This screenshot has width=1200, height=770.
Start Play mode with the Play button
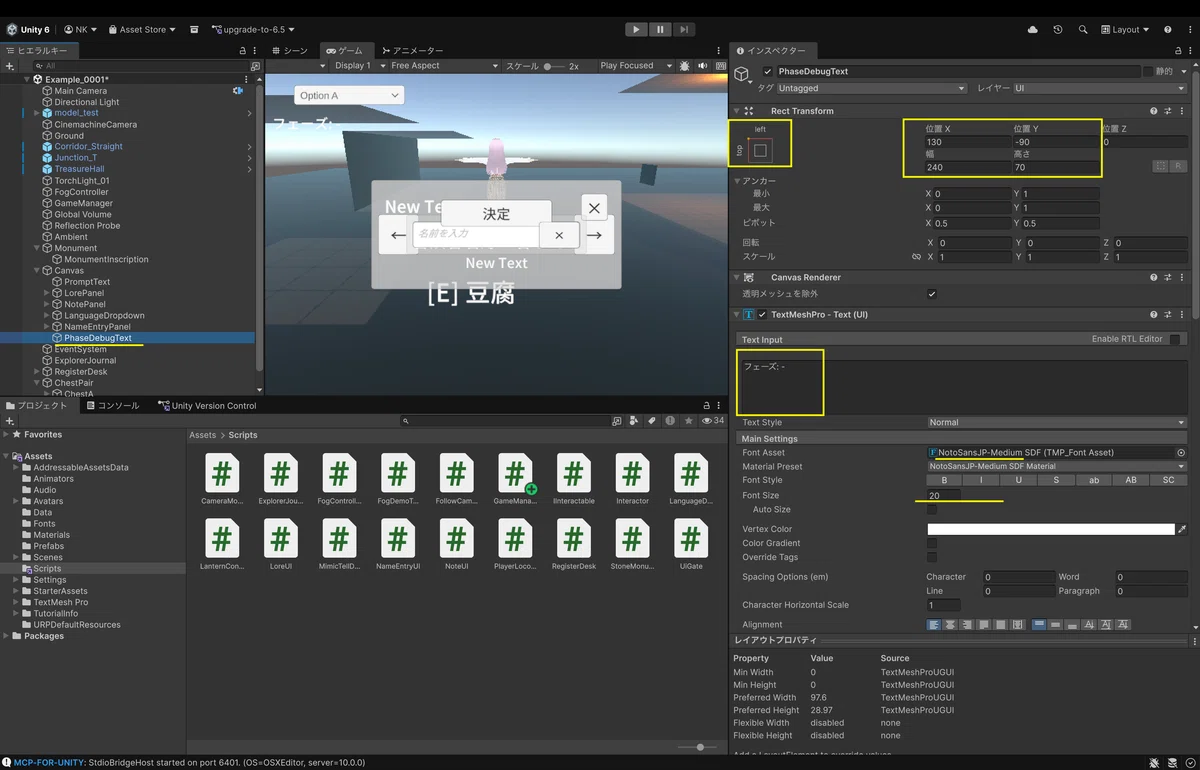point(636,30)
